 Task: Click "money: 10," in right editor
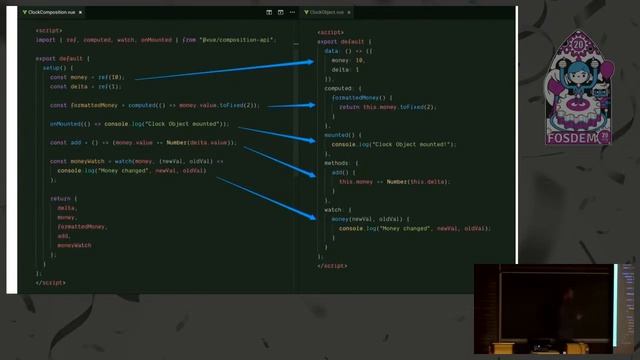(348, 60)
